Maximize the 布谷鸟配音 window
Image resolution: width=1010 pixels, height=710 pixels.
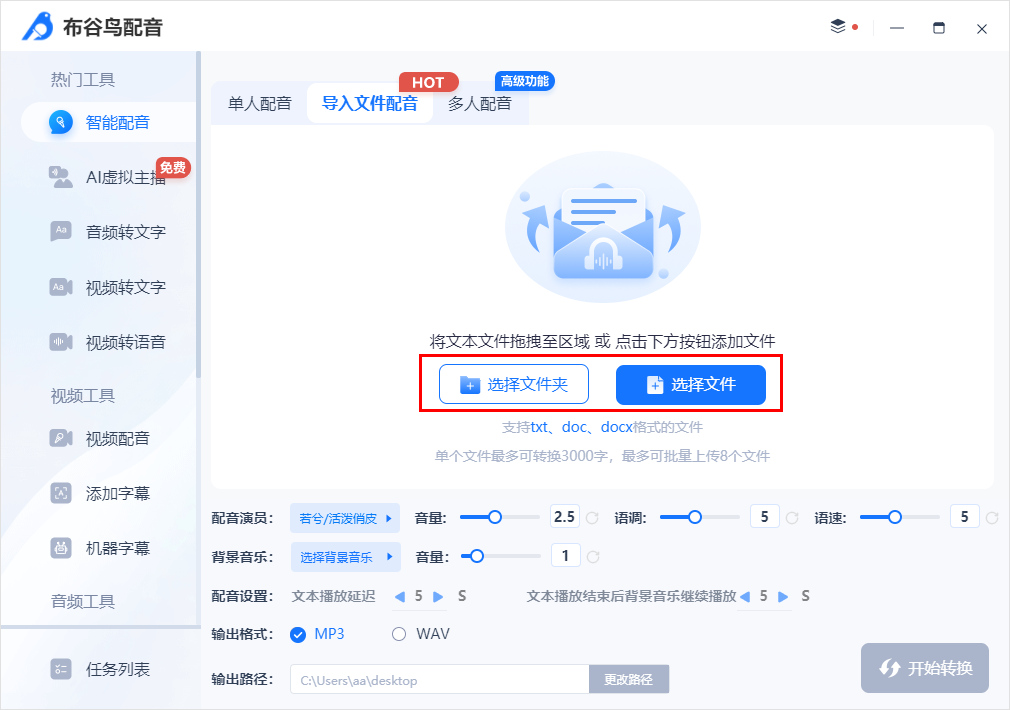(939, 28)
